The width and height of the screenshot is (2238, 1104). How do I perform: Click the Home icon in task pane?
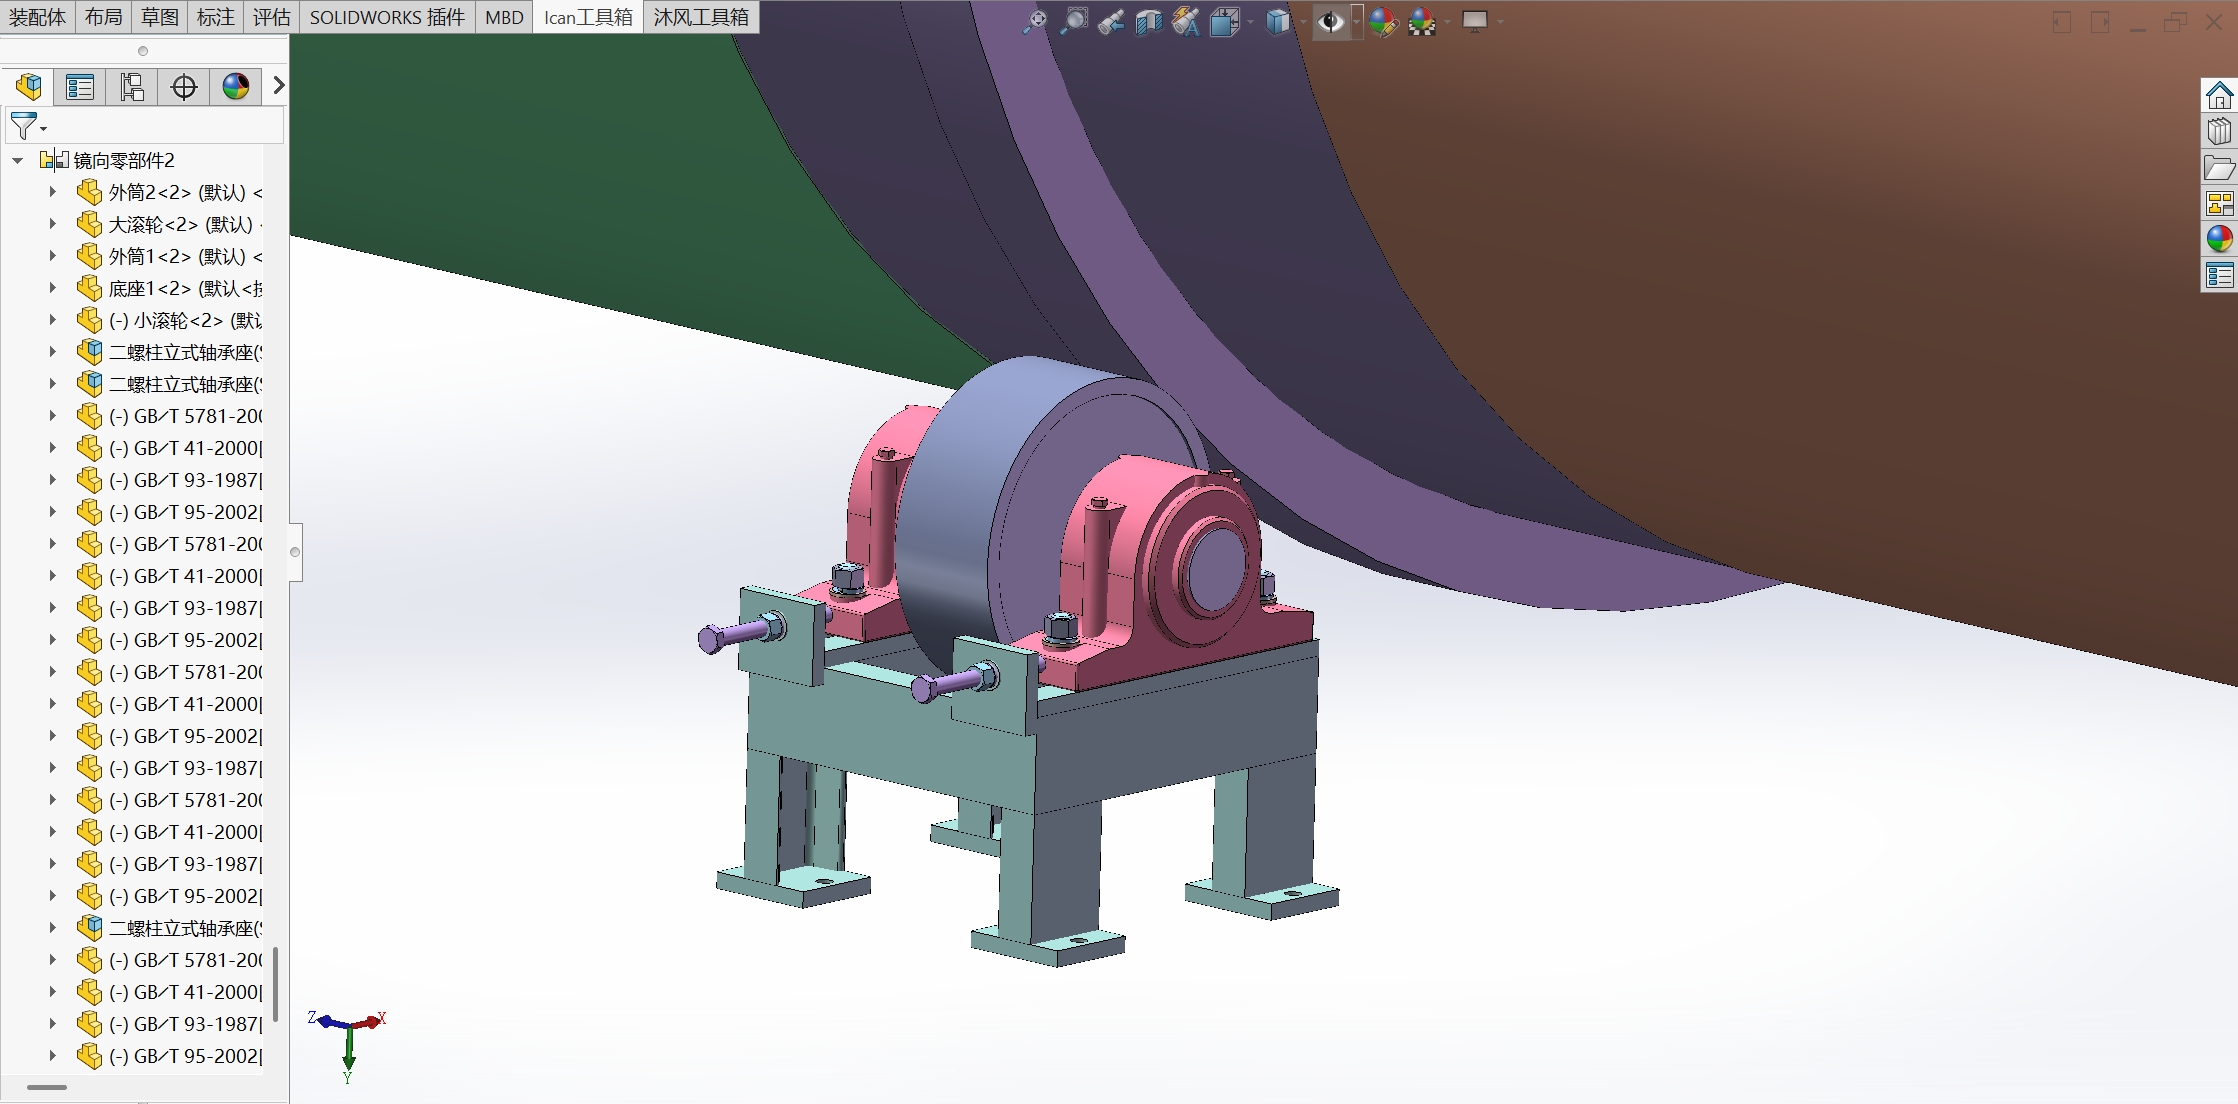coord(2219,96)
